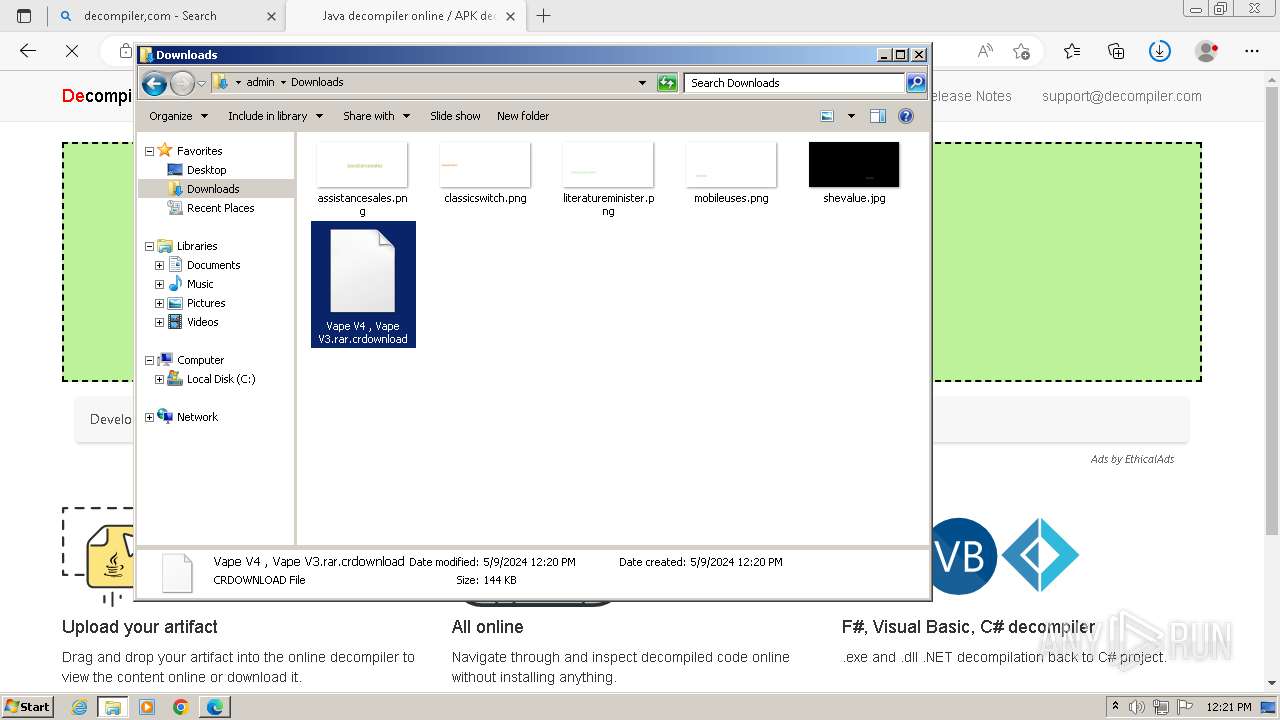
Task: Expand the Music library node
Action: click(159, 284)
